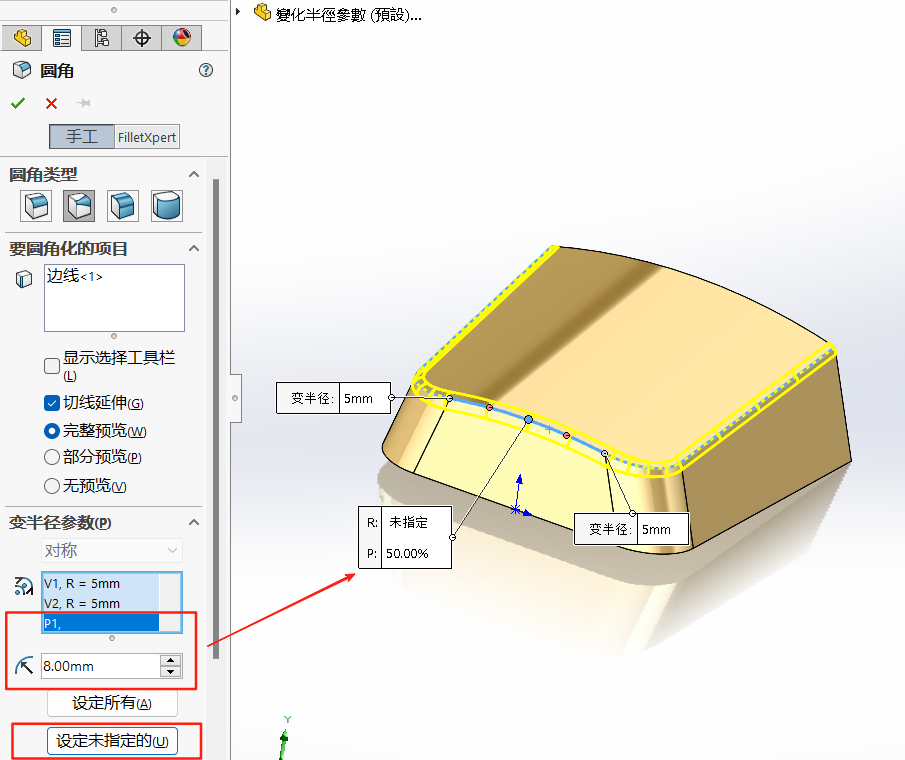Open the ConfigurationManager tab
905x760 pixels.
click(x=102, y=38)
